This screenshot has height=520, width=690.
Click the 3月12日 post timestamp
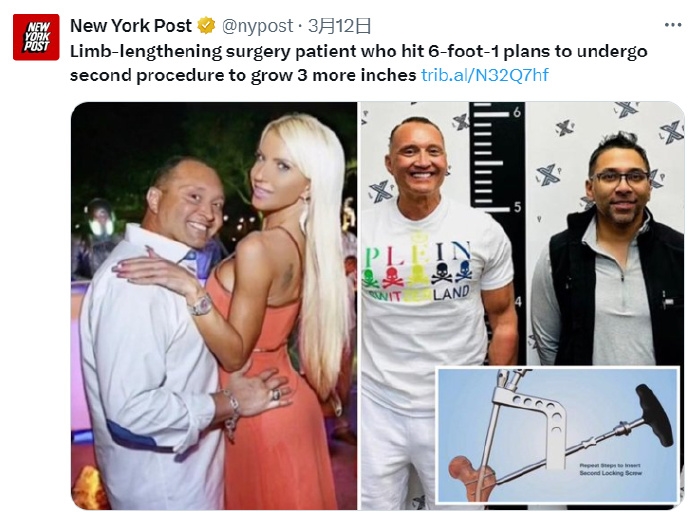click(339, 26)
